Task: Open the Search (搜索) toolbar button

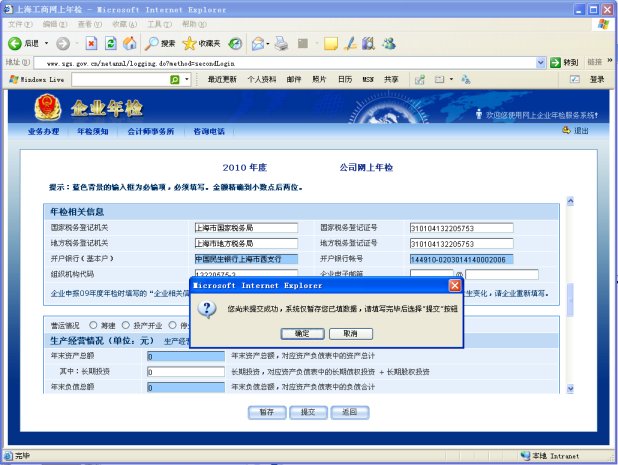Action: [x=160, y=44]
